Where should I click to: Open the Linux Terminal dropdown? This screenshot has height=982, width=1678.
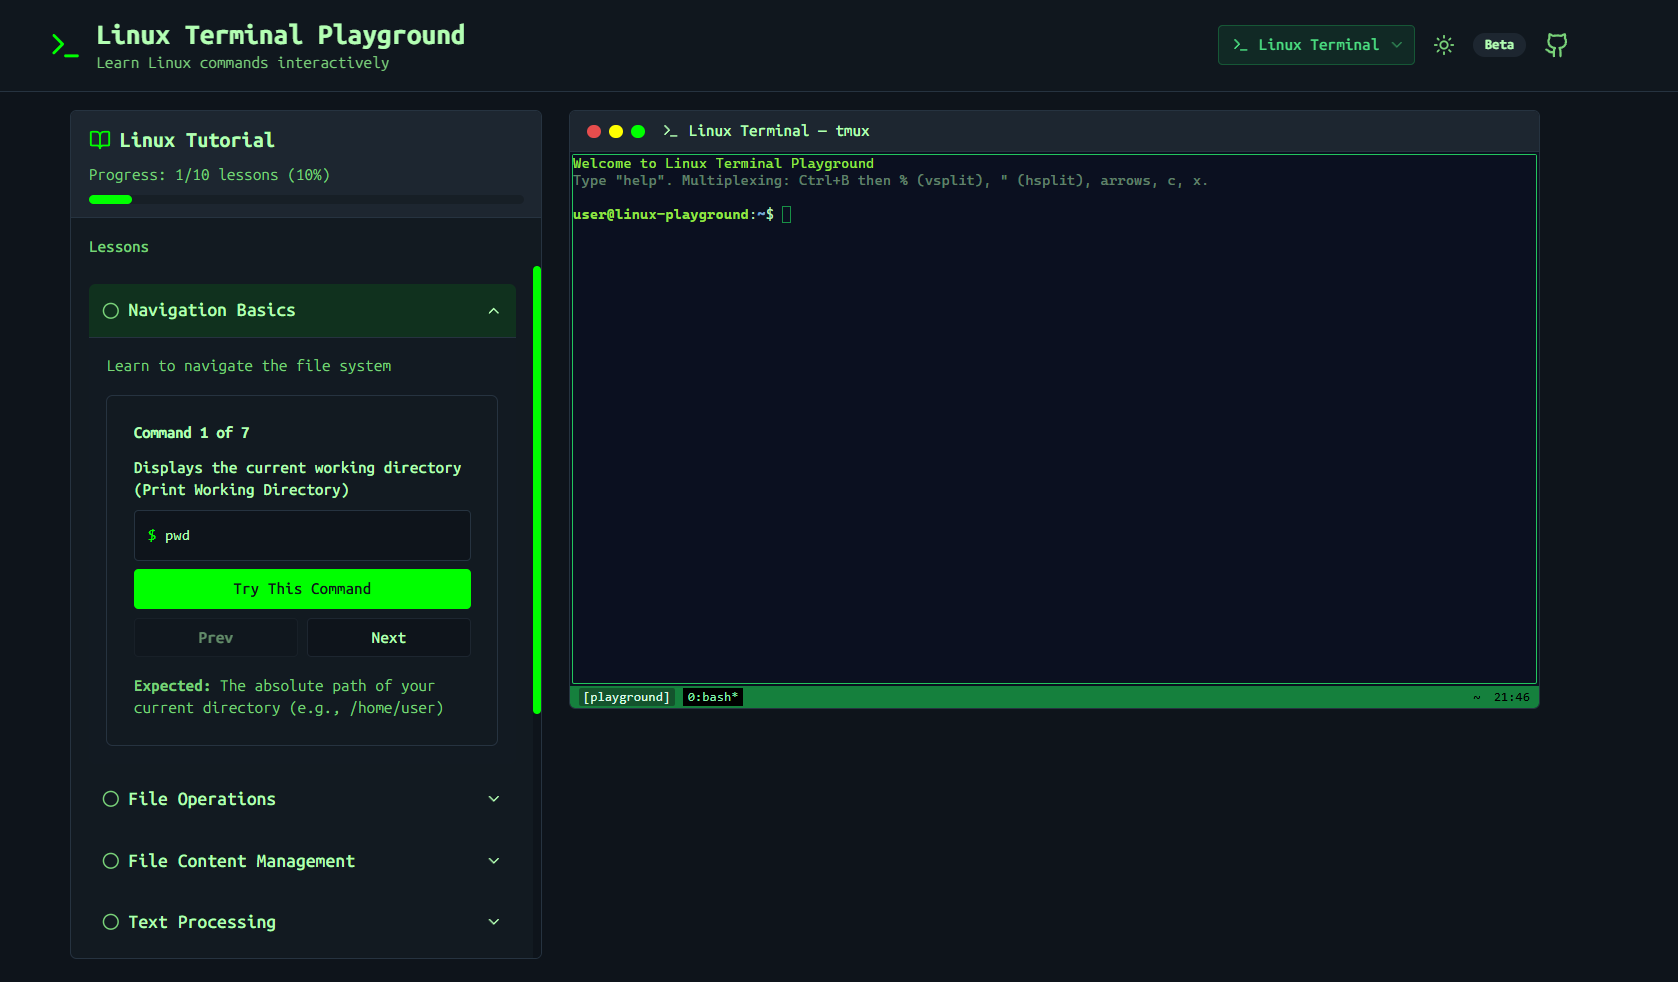(x=1316, y=45)
